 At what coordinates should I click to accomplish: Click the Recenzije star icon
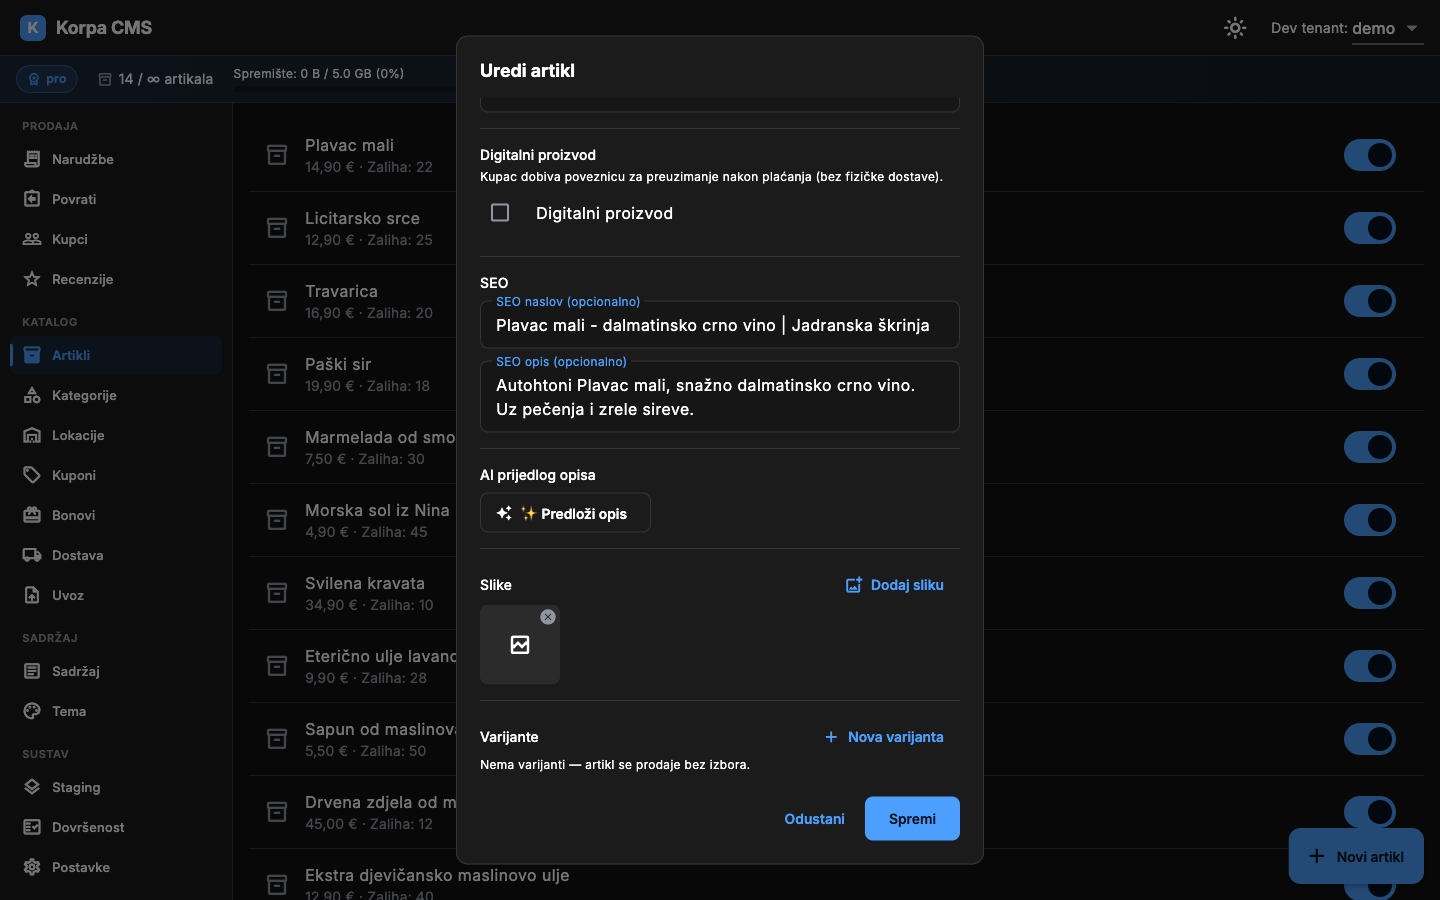32,279
